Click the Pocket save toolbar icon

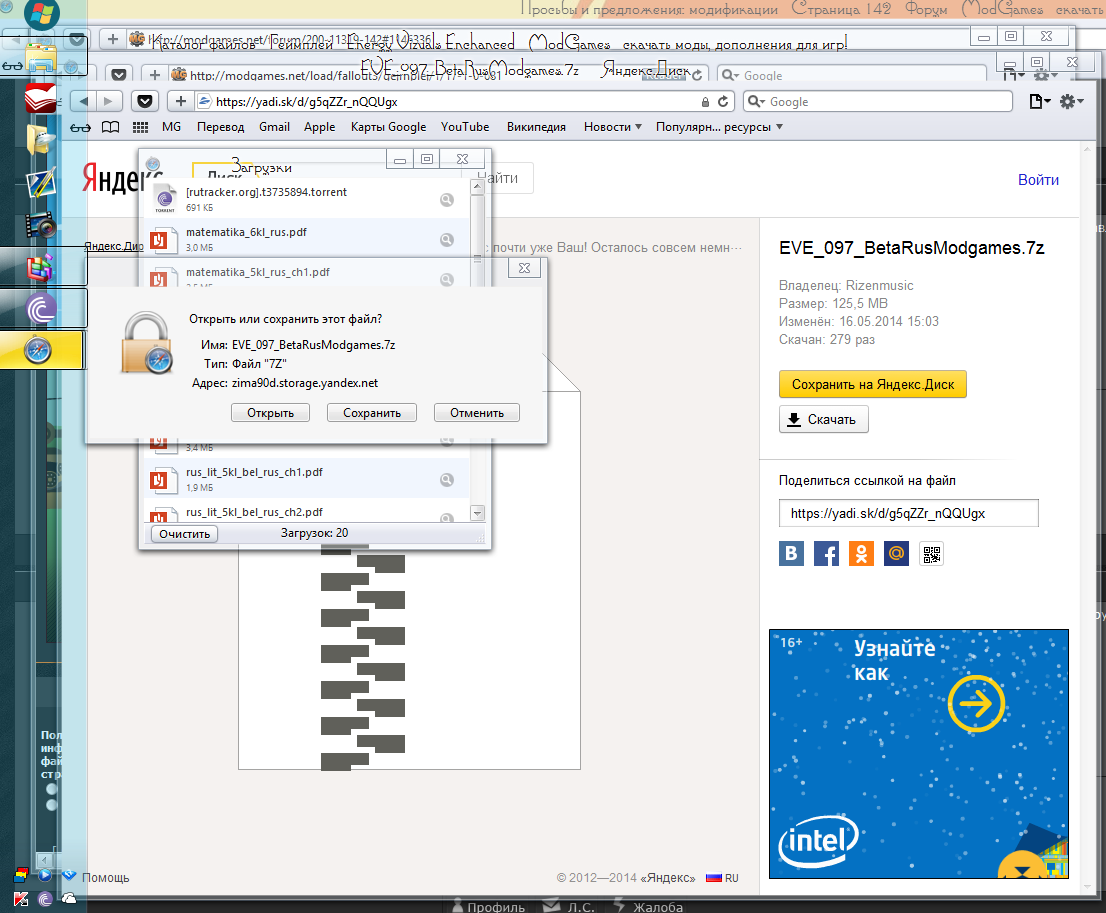point(145,102)
